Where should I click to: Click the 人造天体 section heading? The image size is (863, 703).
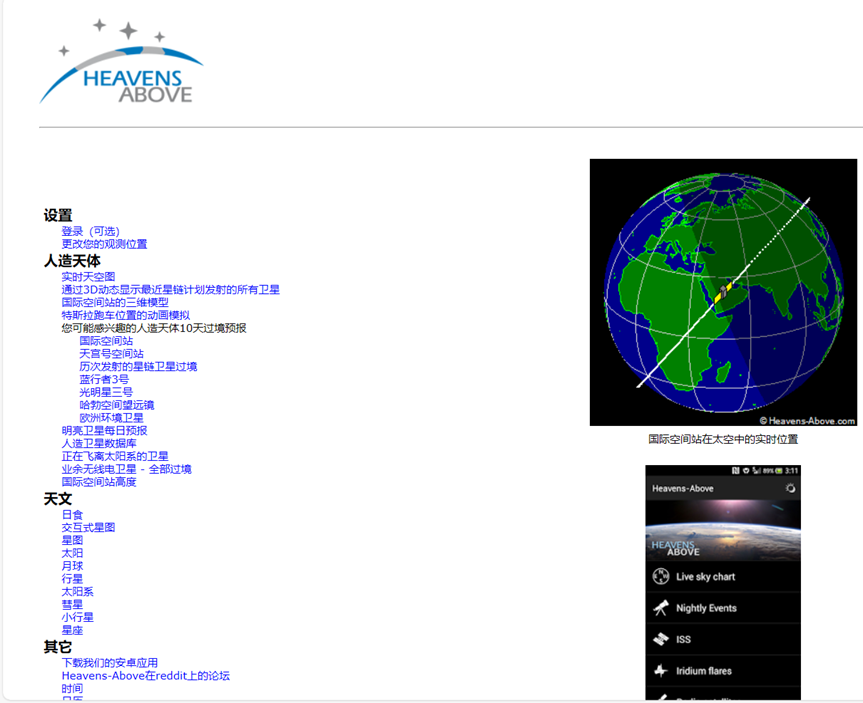tap(72, 261)
